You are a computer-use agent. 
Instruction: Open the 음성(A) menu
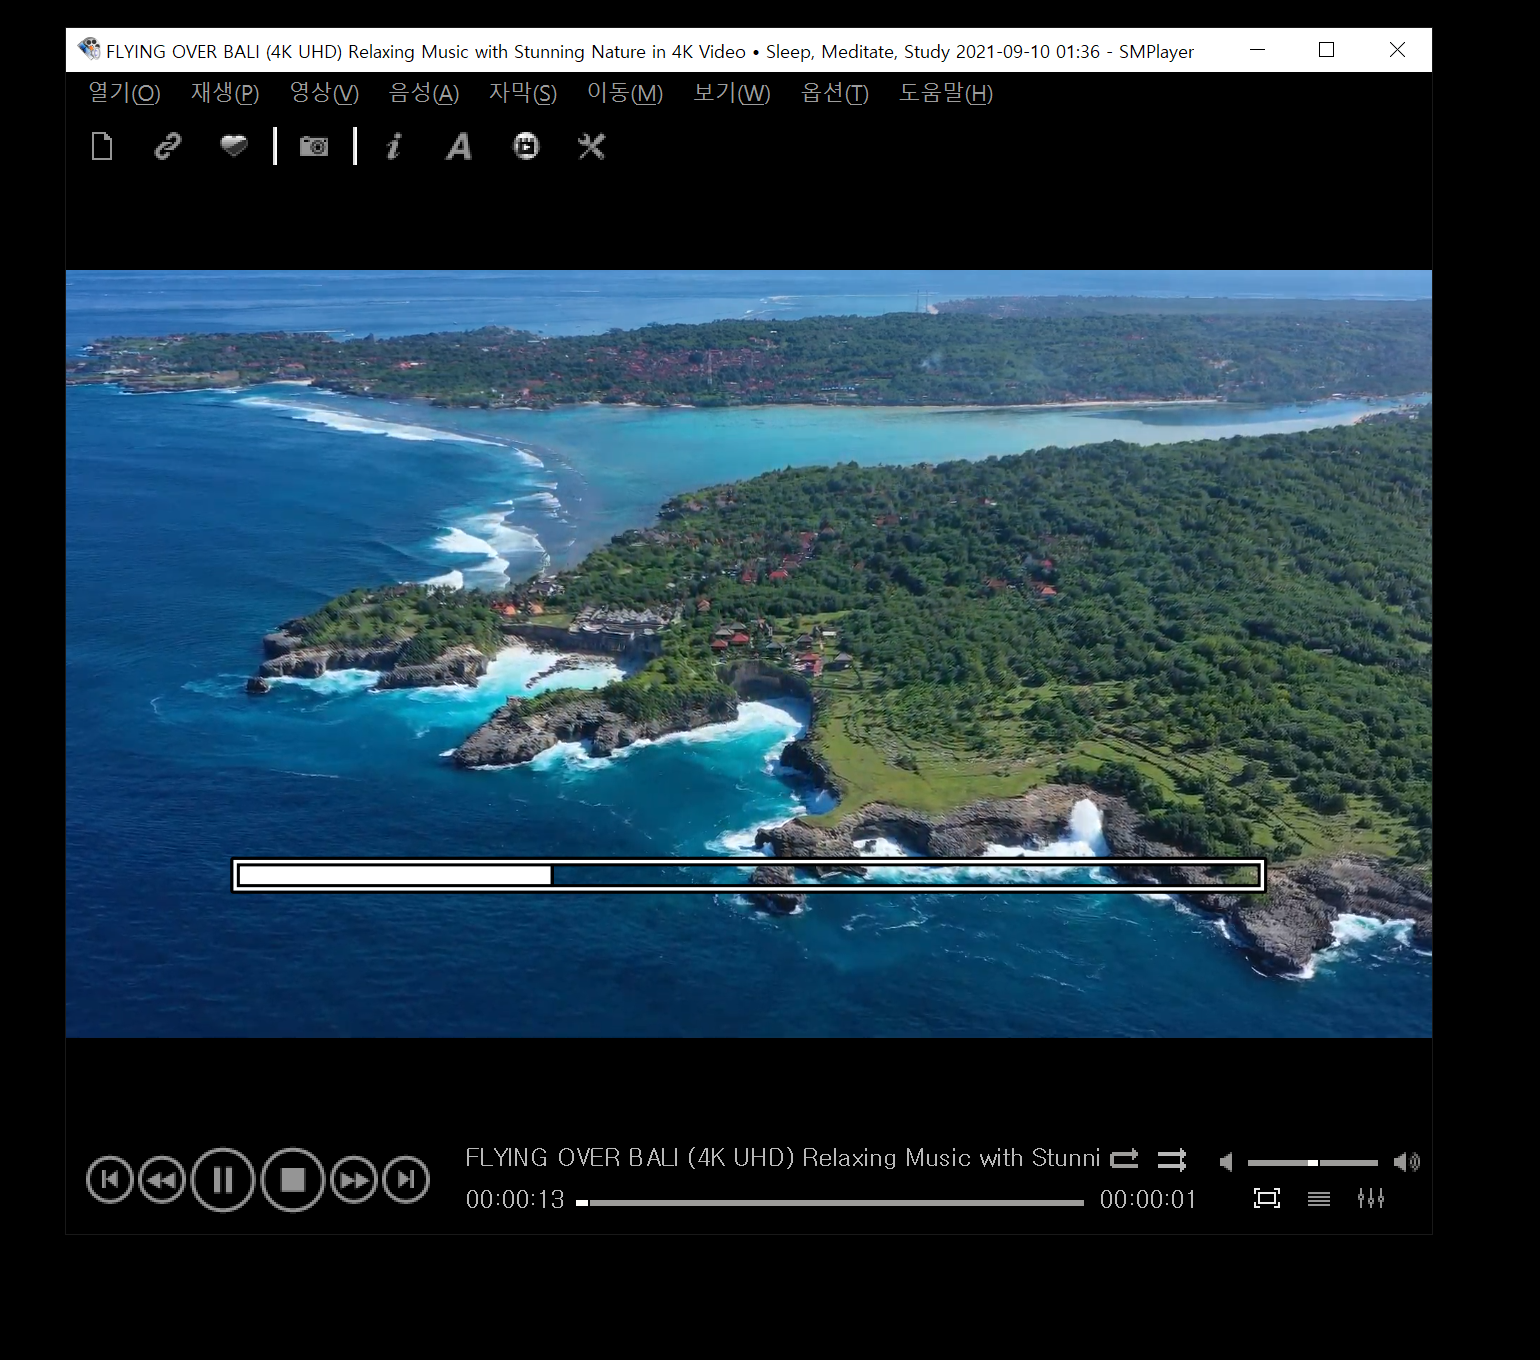[424, 93]
